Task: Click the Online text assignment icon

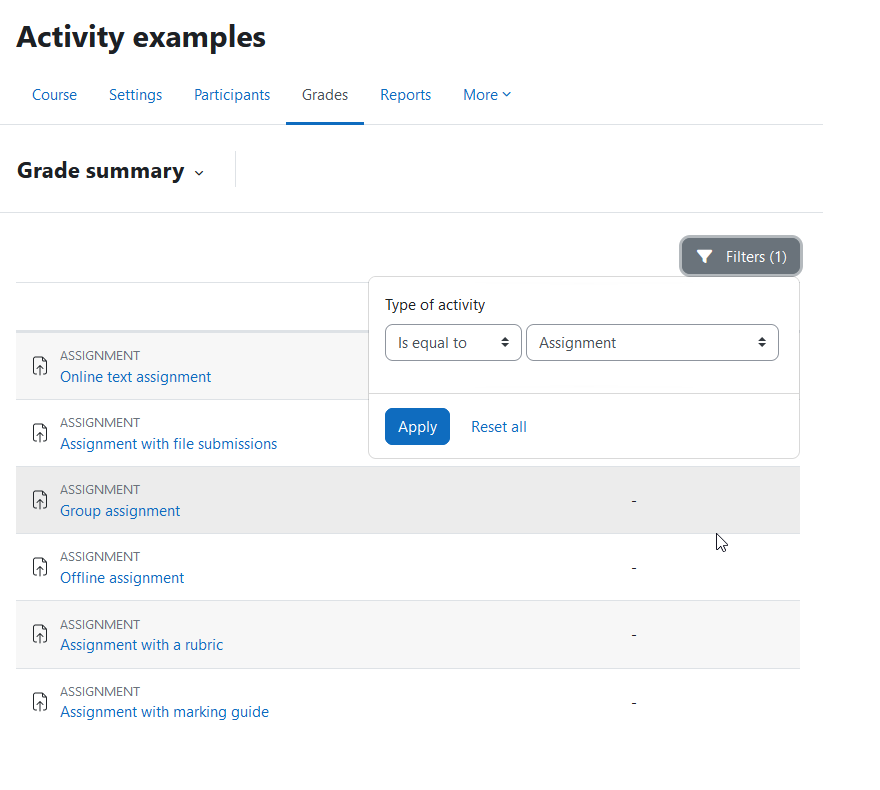Action: pos(40,366)
